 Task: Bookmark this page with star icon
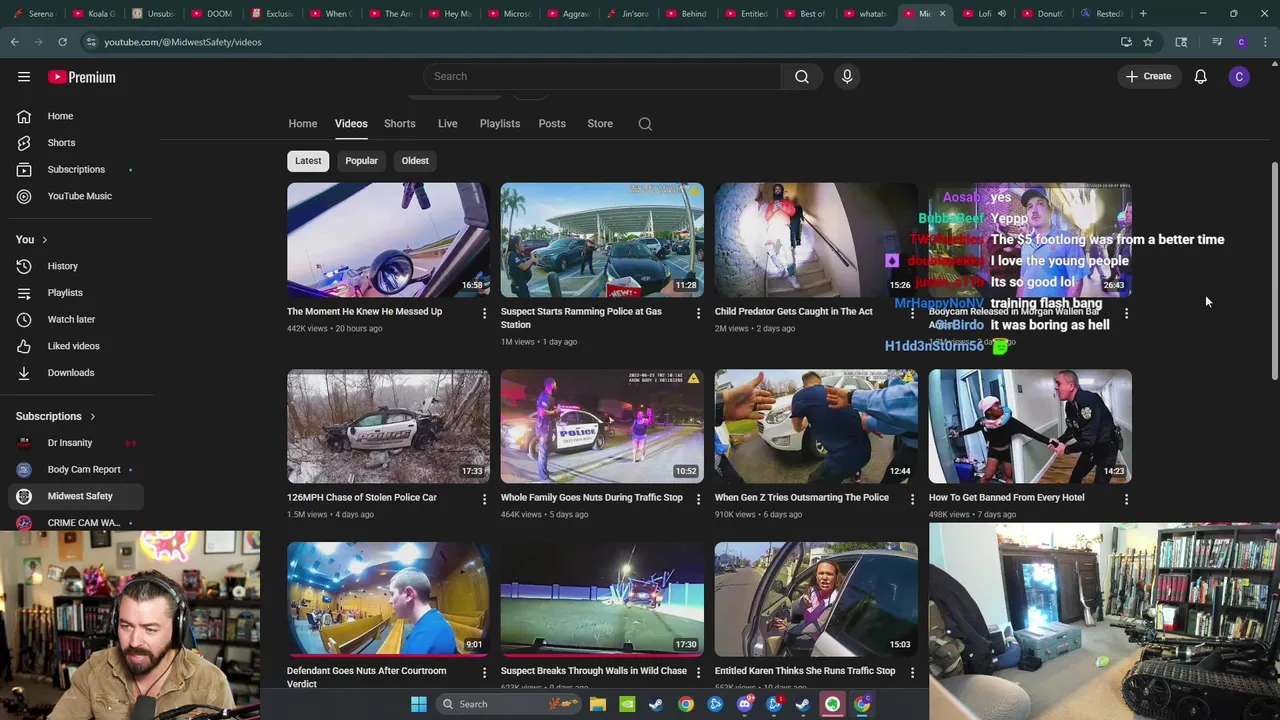(x=1148, y=42)
